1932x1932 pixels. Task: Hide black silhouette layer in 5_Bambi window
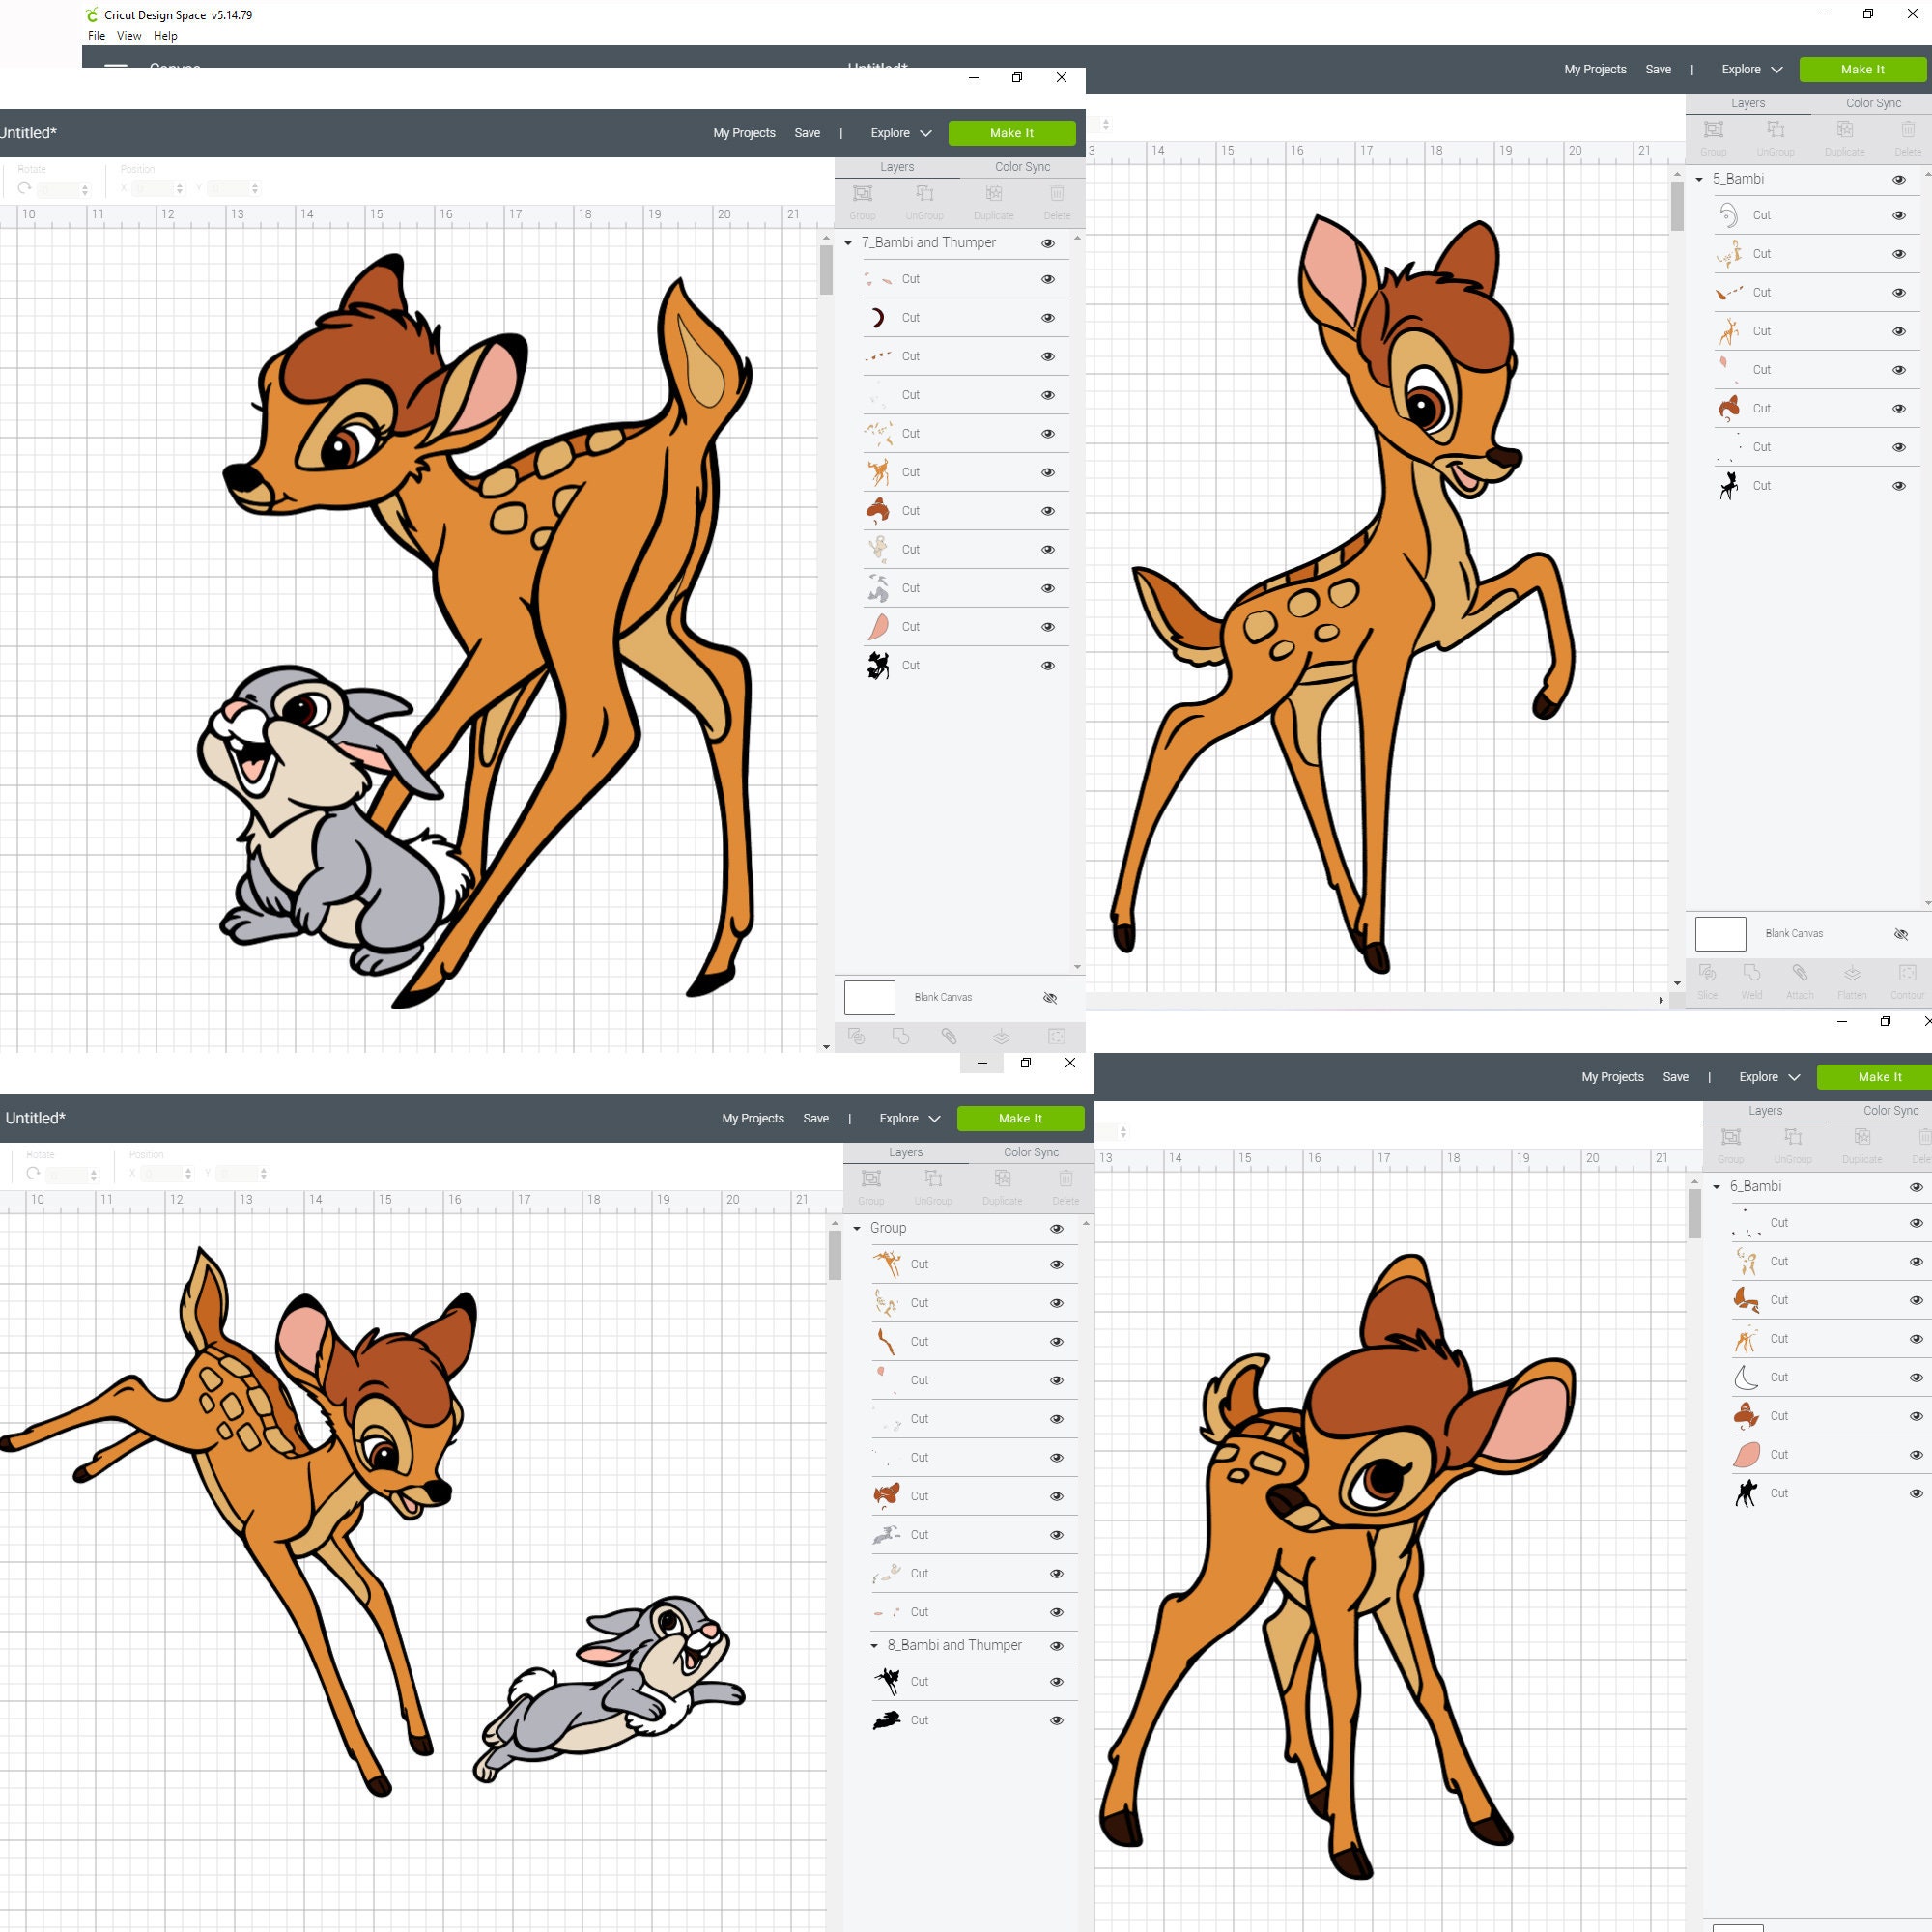tap(1899, 486)
